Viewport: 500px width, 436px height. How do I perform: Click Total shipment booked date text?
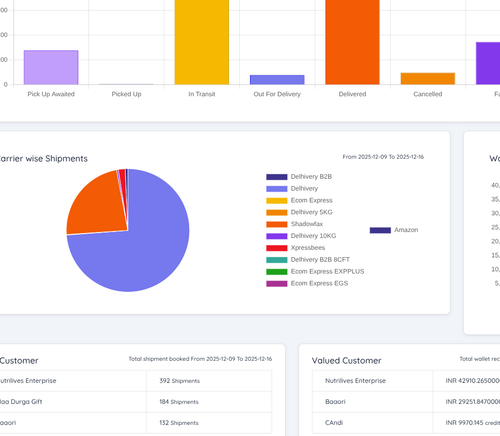click(x=200, y=359)
